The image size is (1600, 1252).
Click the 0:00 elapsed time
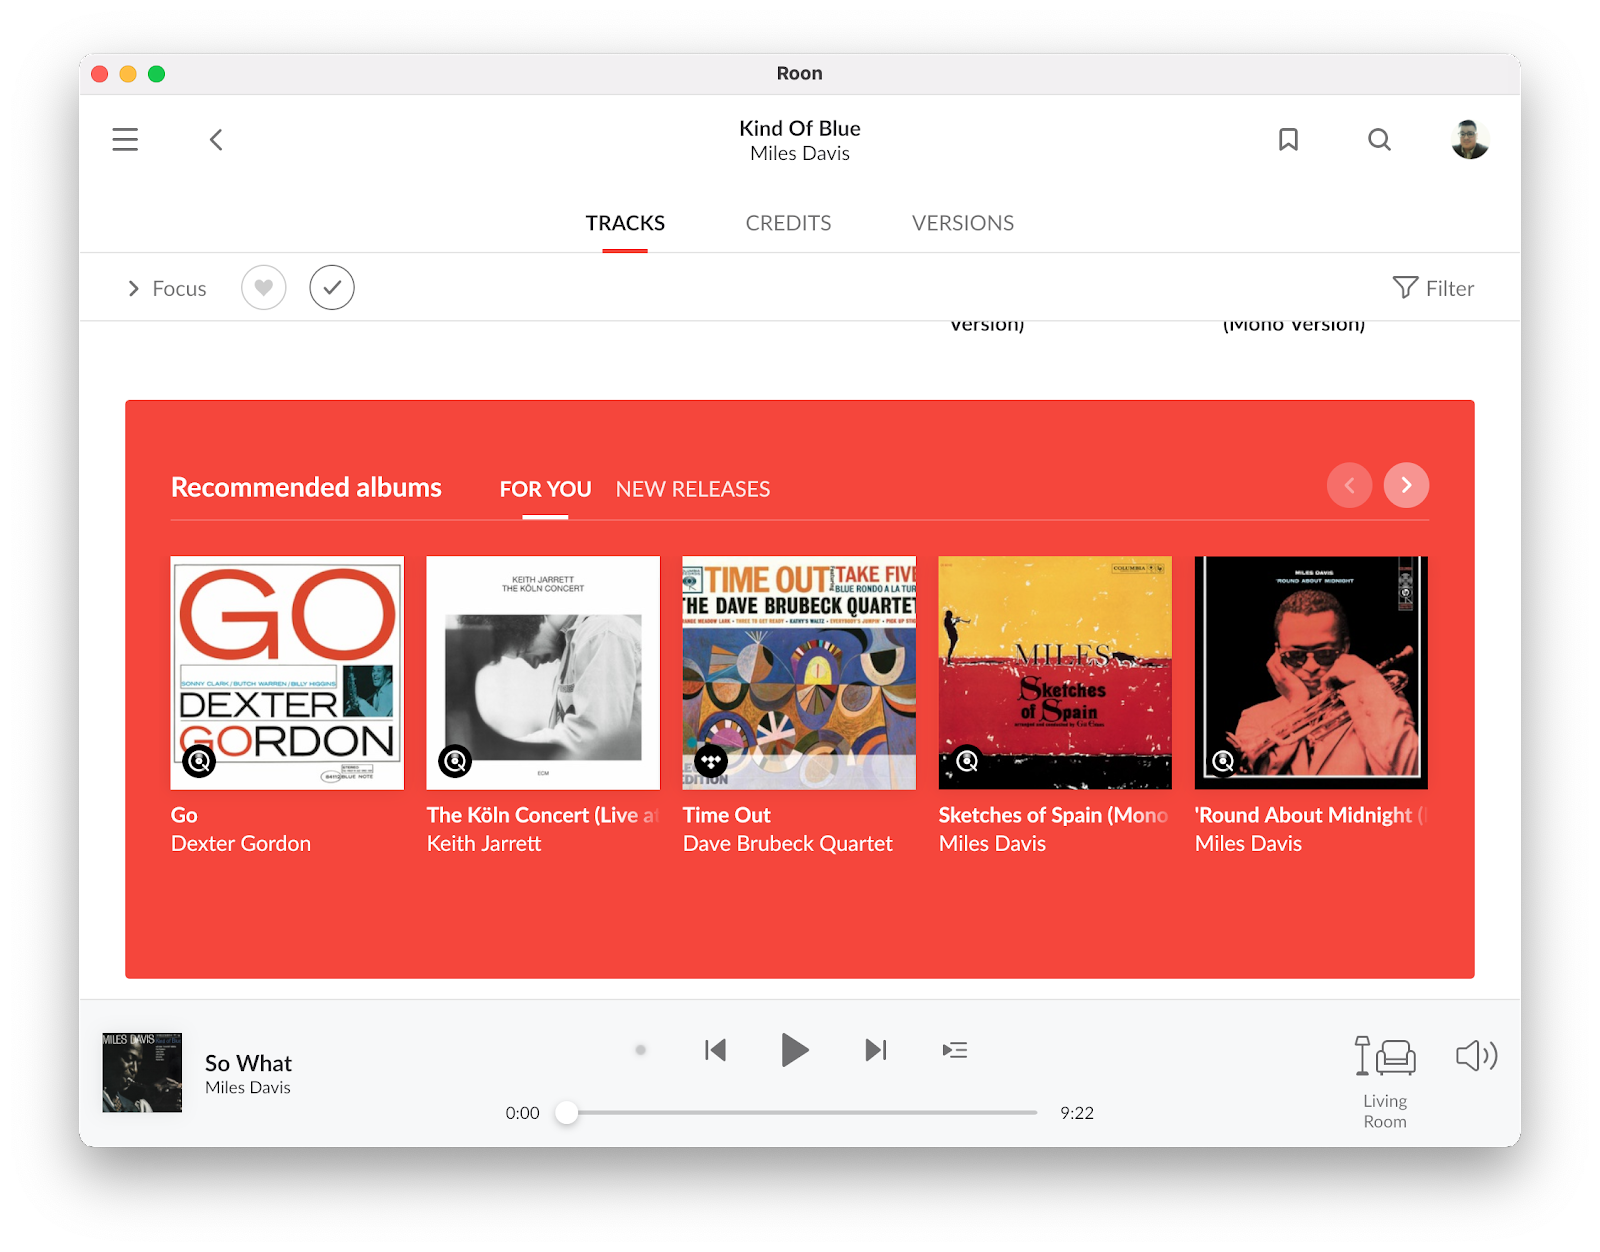click(x=522, y=1113)
